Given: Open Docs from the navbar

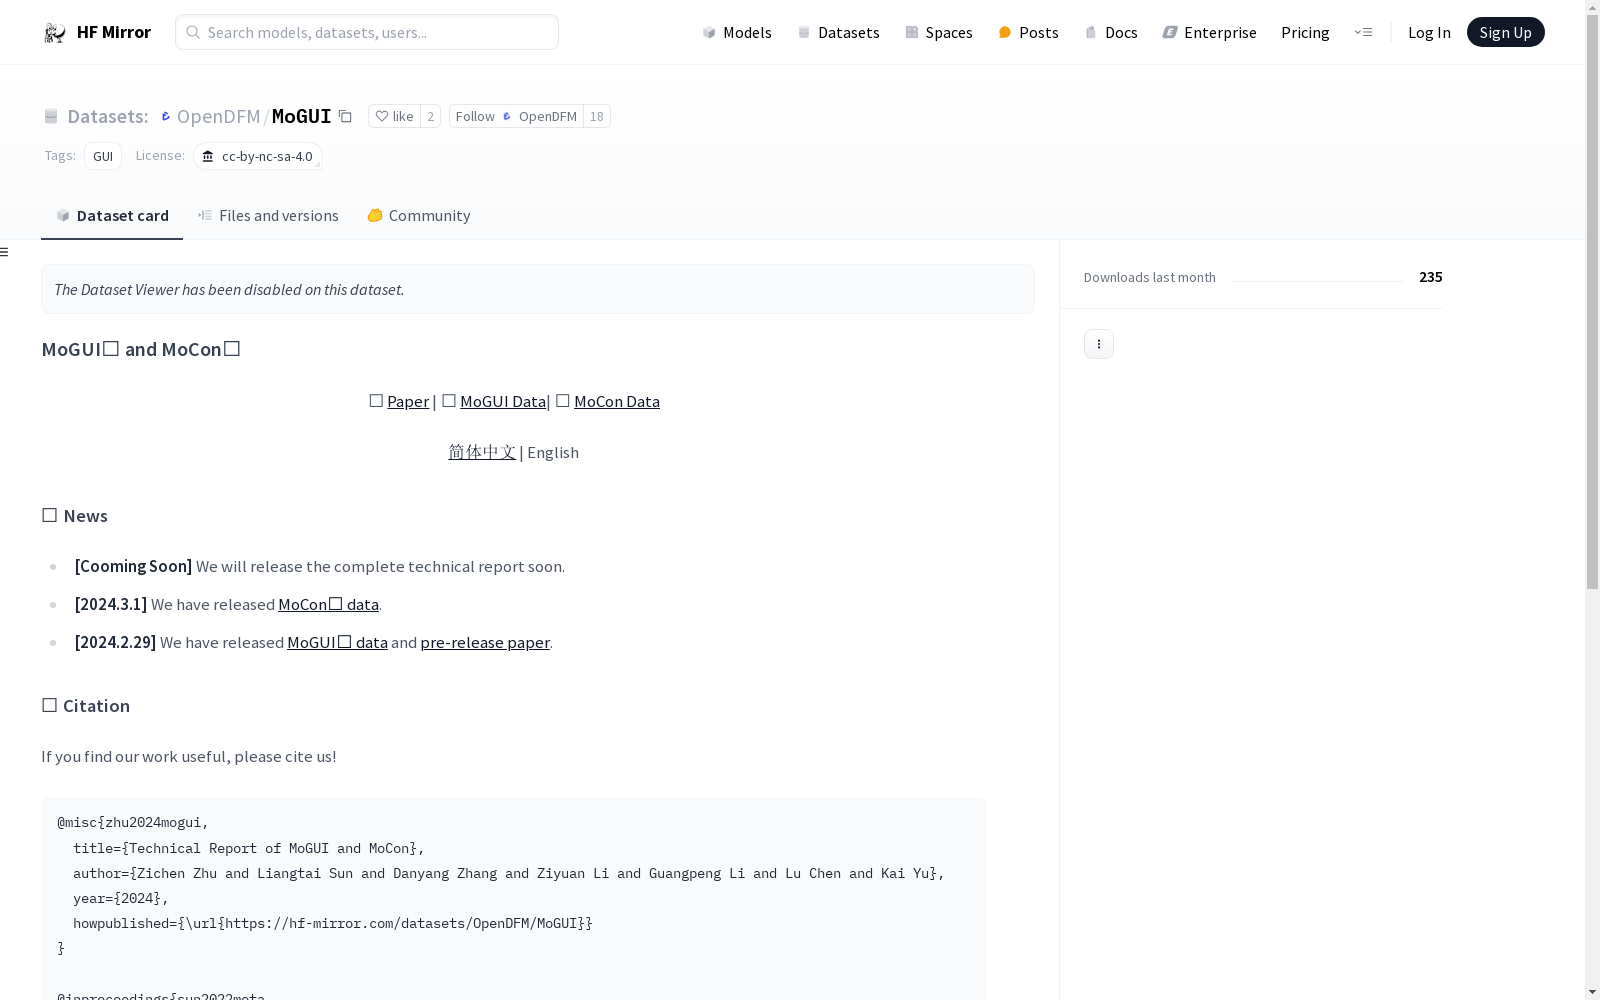Looking at the screenshot, I should tap(1111, 32).
